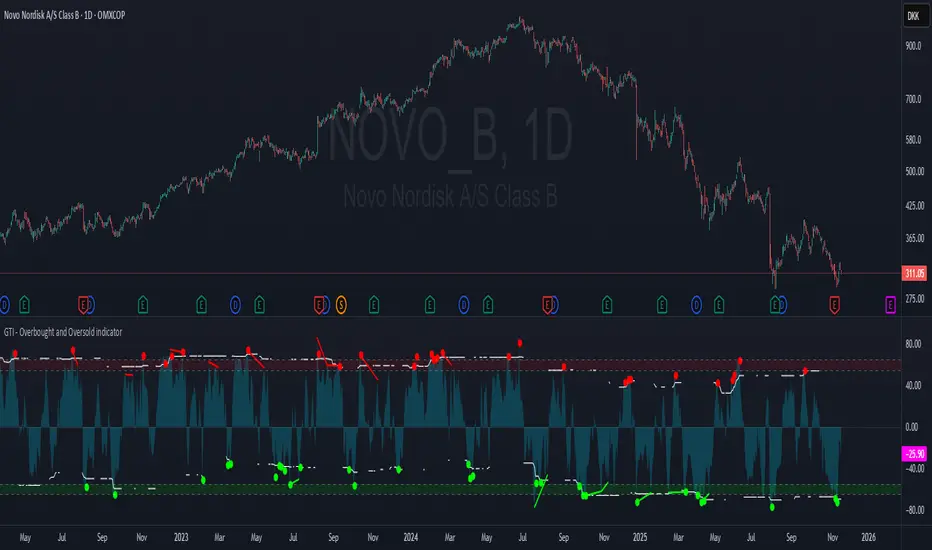Open green earnings marker near November 2023
Image resolution: width=932 pixels, height=550 pixels.
coord(373,306)
